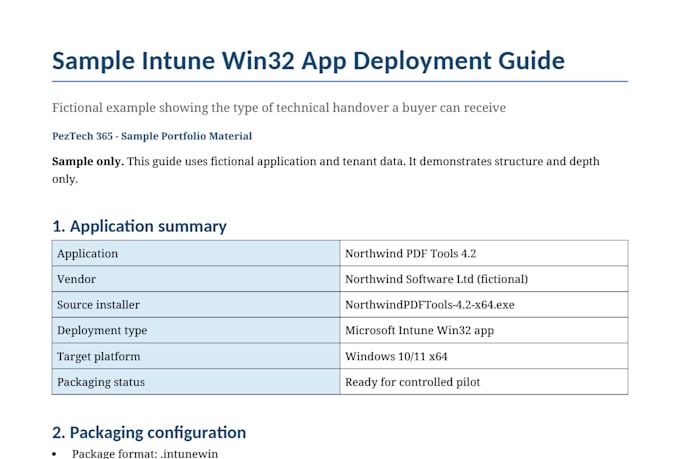
Task: Click 'Windows 10/11 x64' value
Action: pos(396,356)
